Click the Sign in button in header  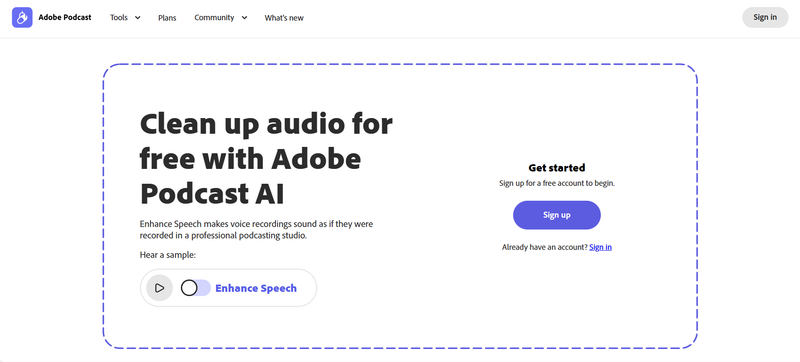[x=765, y=17]
